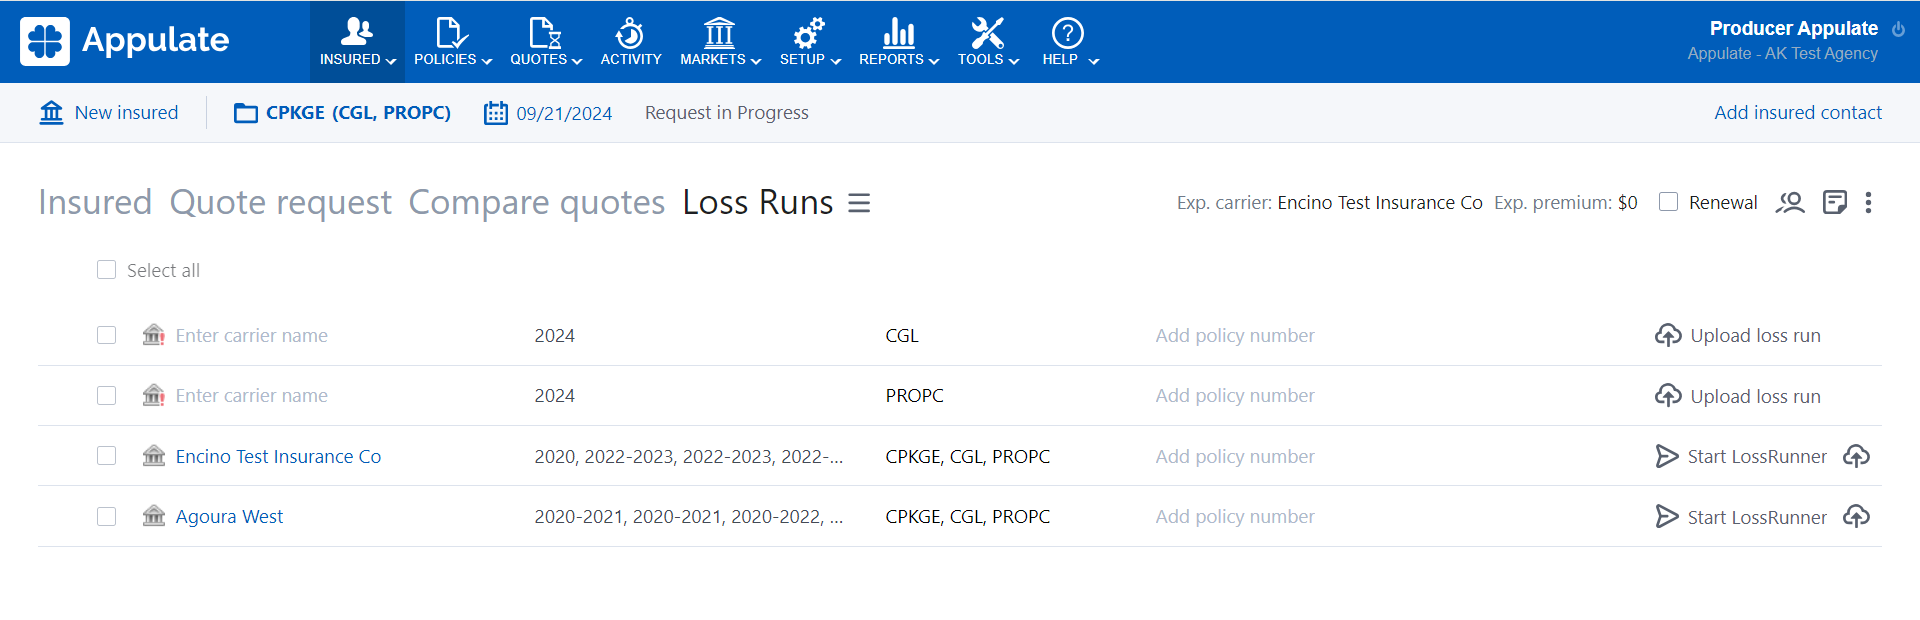Screen dimensions: 1920x620
Task: Click Enter carrier name field in CGL row
Action: [x=252, y=336]
